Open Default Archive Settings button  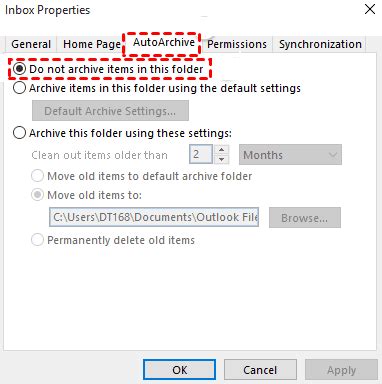pyautogui.click(x=110, y=111)
